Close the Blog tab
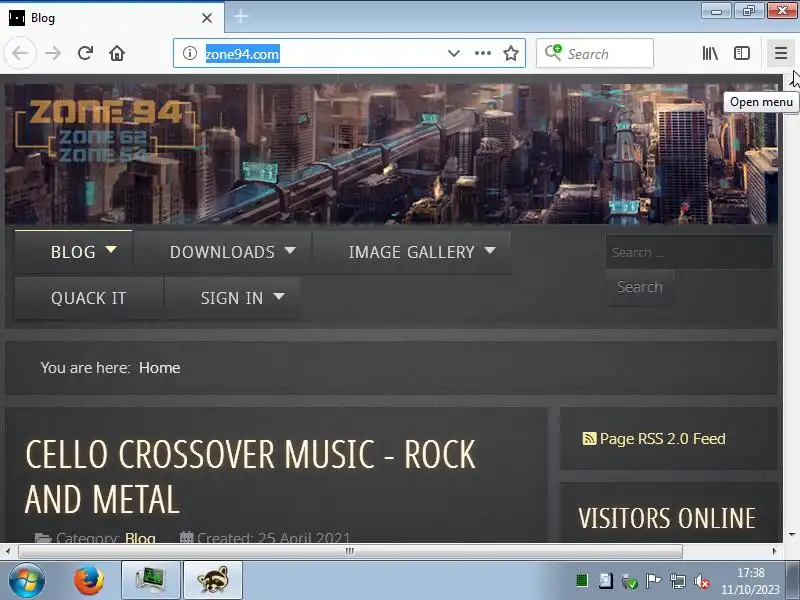This screenshot has height=600, width=800. (x=207, y=18)
